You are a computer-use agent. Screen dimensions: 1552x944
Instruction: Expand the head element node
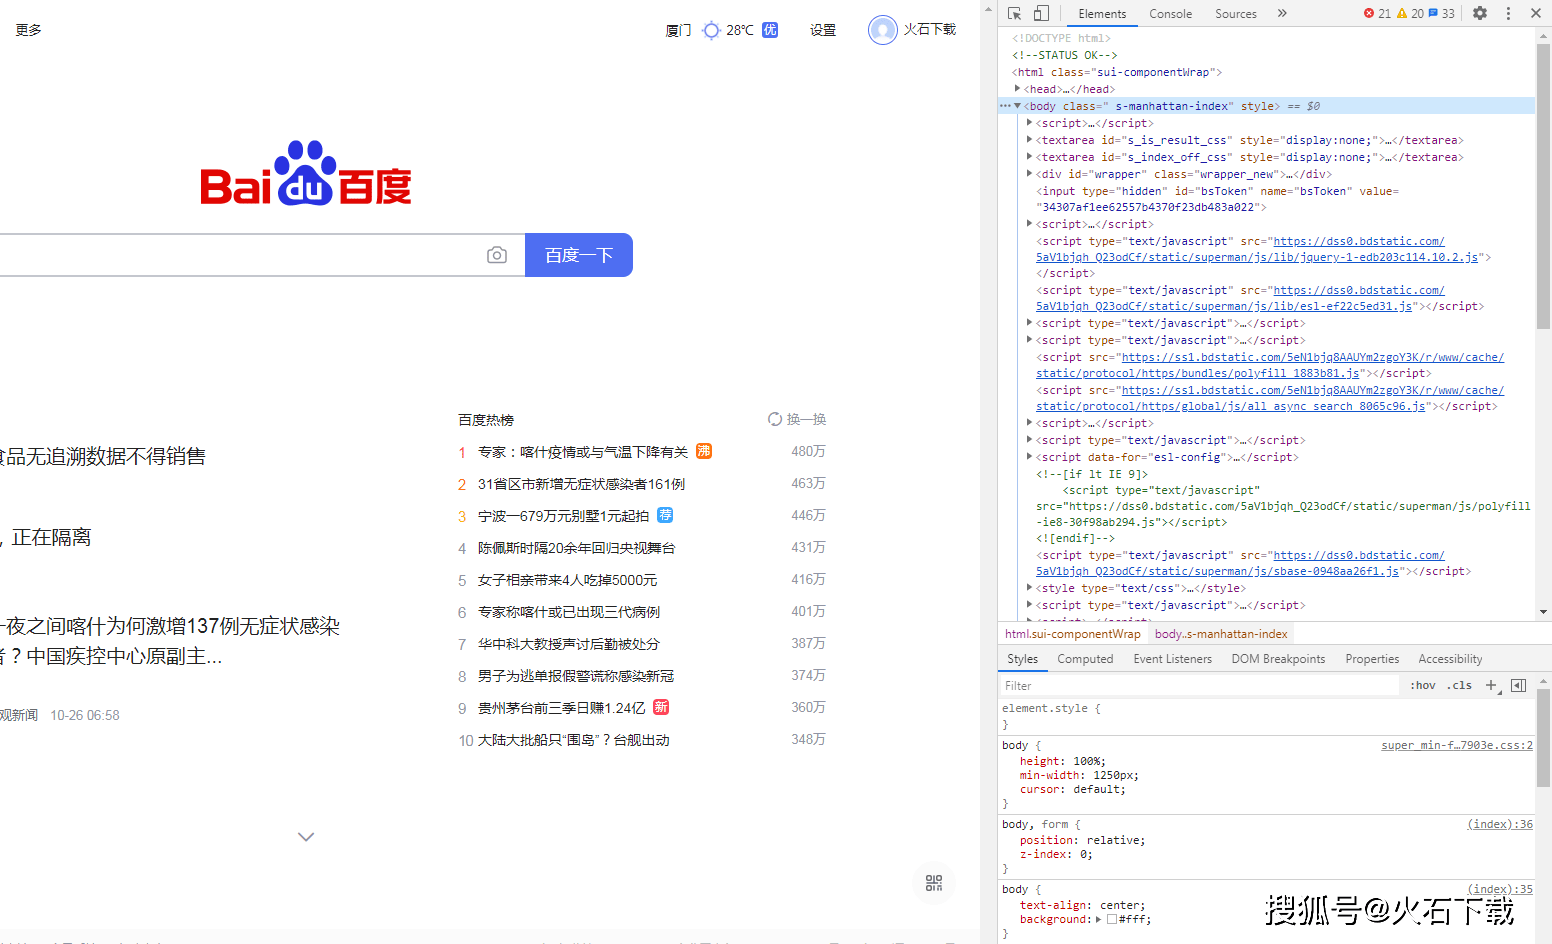1017,89
